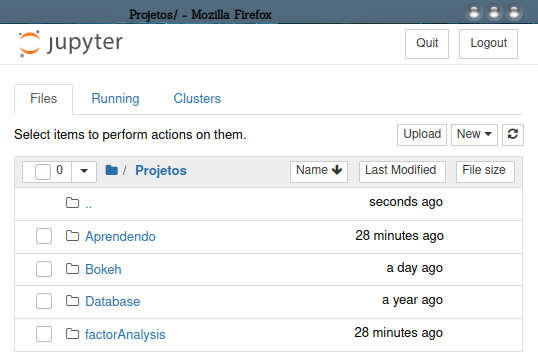Sort files by Name column
The height and width of the screenshot is (363, 538).
319,171
